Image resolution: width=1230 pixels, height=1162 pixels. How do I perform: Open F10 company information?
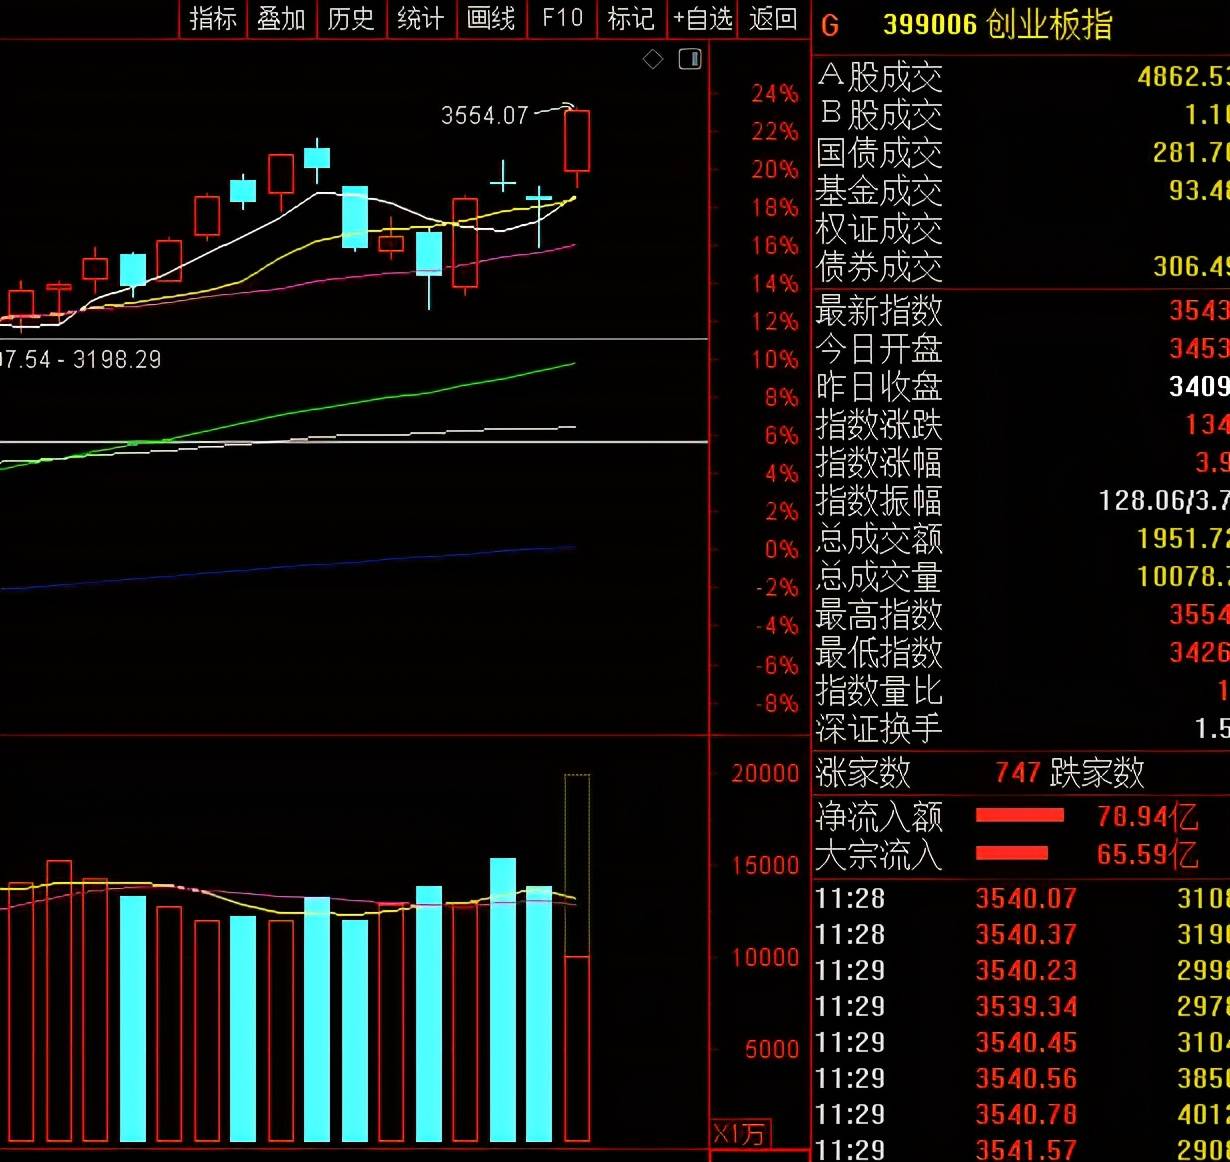[x=562, y=18]
